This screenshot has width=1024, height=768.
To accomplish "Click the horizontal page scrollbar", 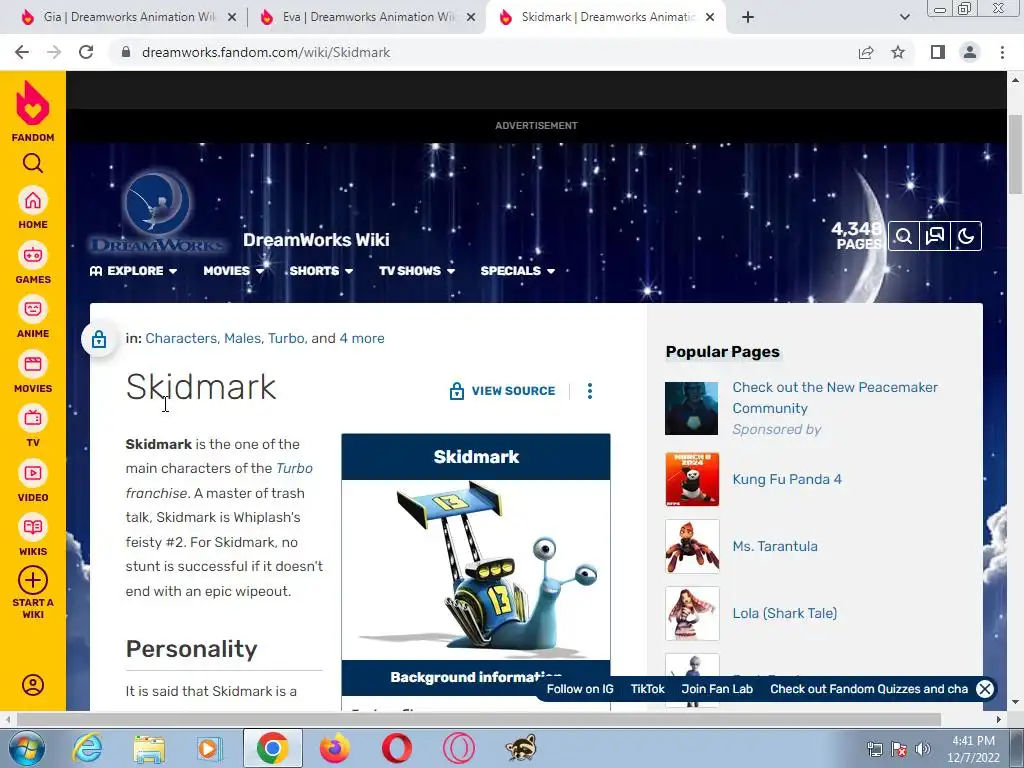I will point(479,720).
